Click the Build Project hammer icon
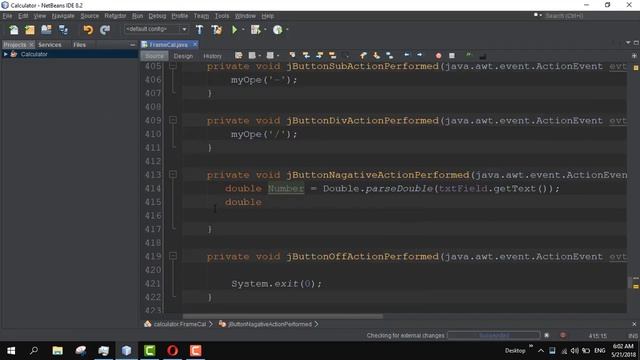Screen dimensions: 640x360 click(x=199, y=30)
